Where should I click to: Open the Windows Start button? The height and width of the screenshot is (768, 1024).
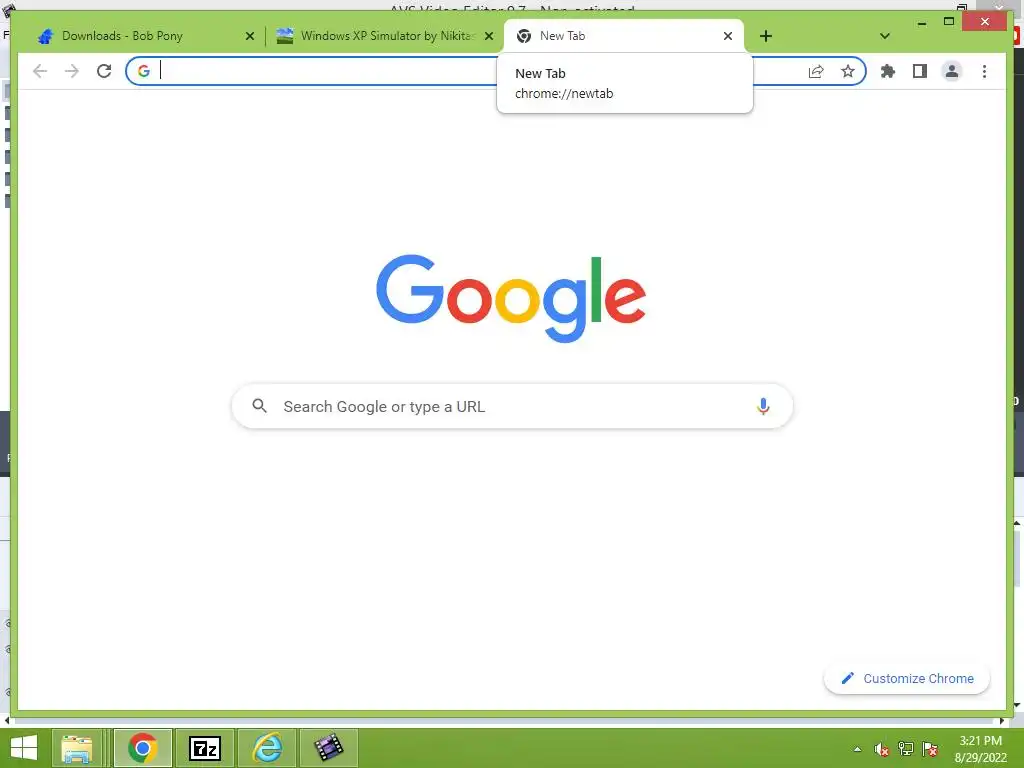pos(24,748)
